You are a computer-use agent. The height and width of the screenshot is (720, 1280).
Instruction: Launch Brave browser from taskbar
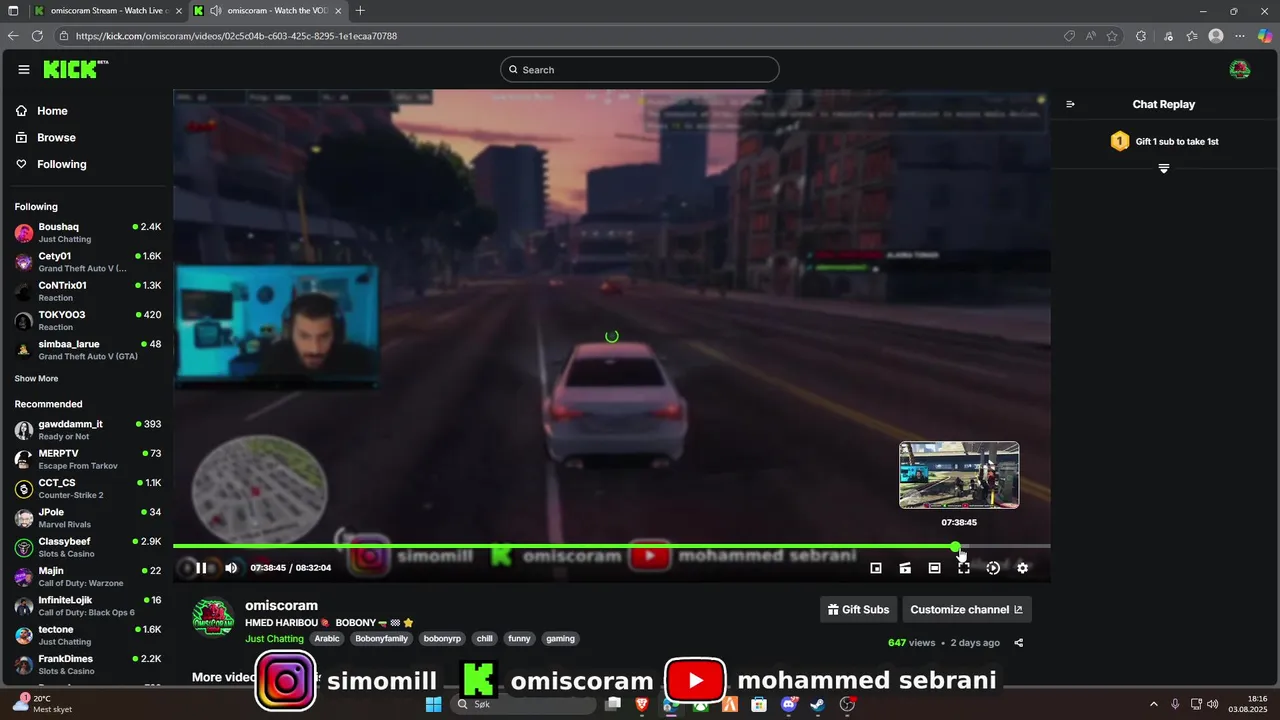pyautogui.click(x=641, y=705)
